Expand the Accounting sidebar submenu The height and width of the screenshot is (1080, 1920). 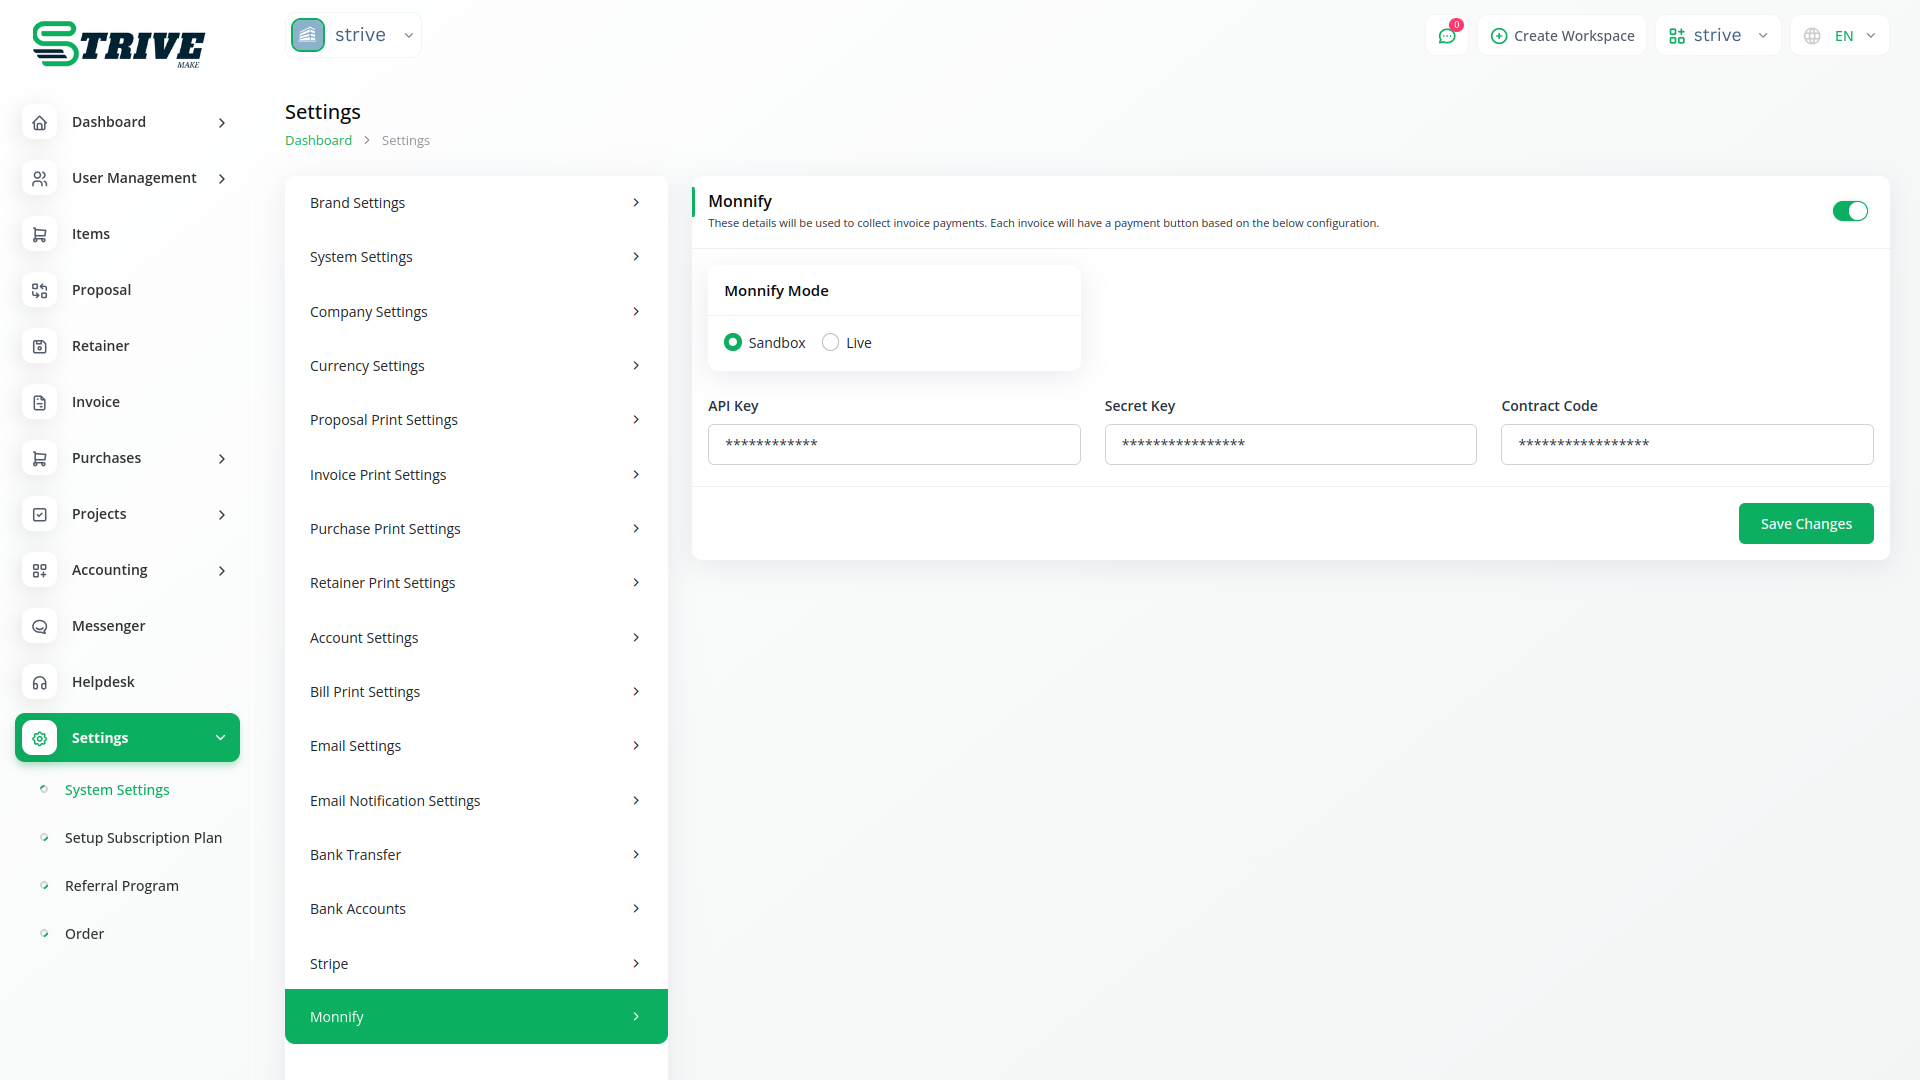click(222, 570)
